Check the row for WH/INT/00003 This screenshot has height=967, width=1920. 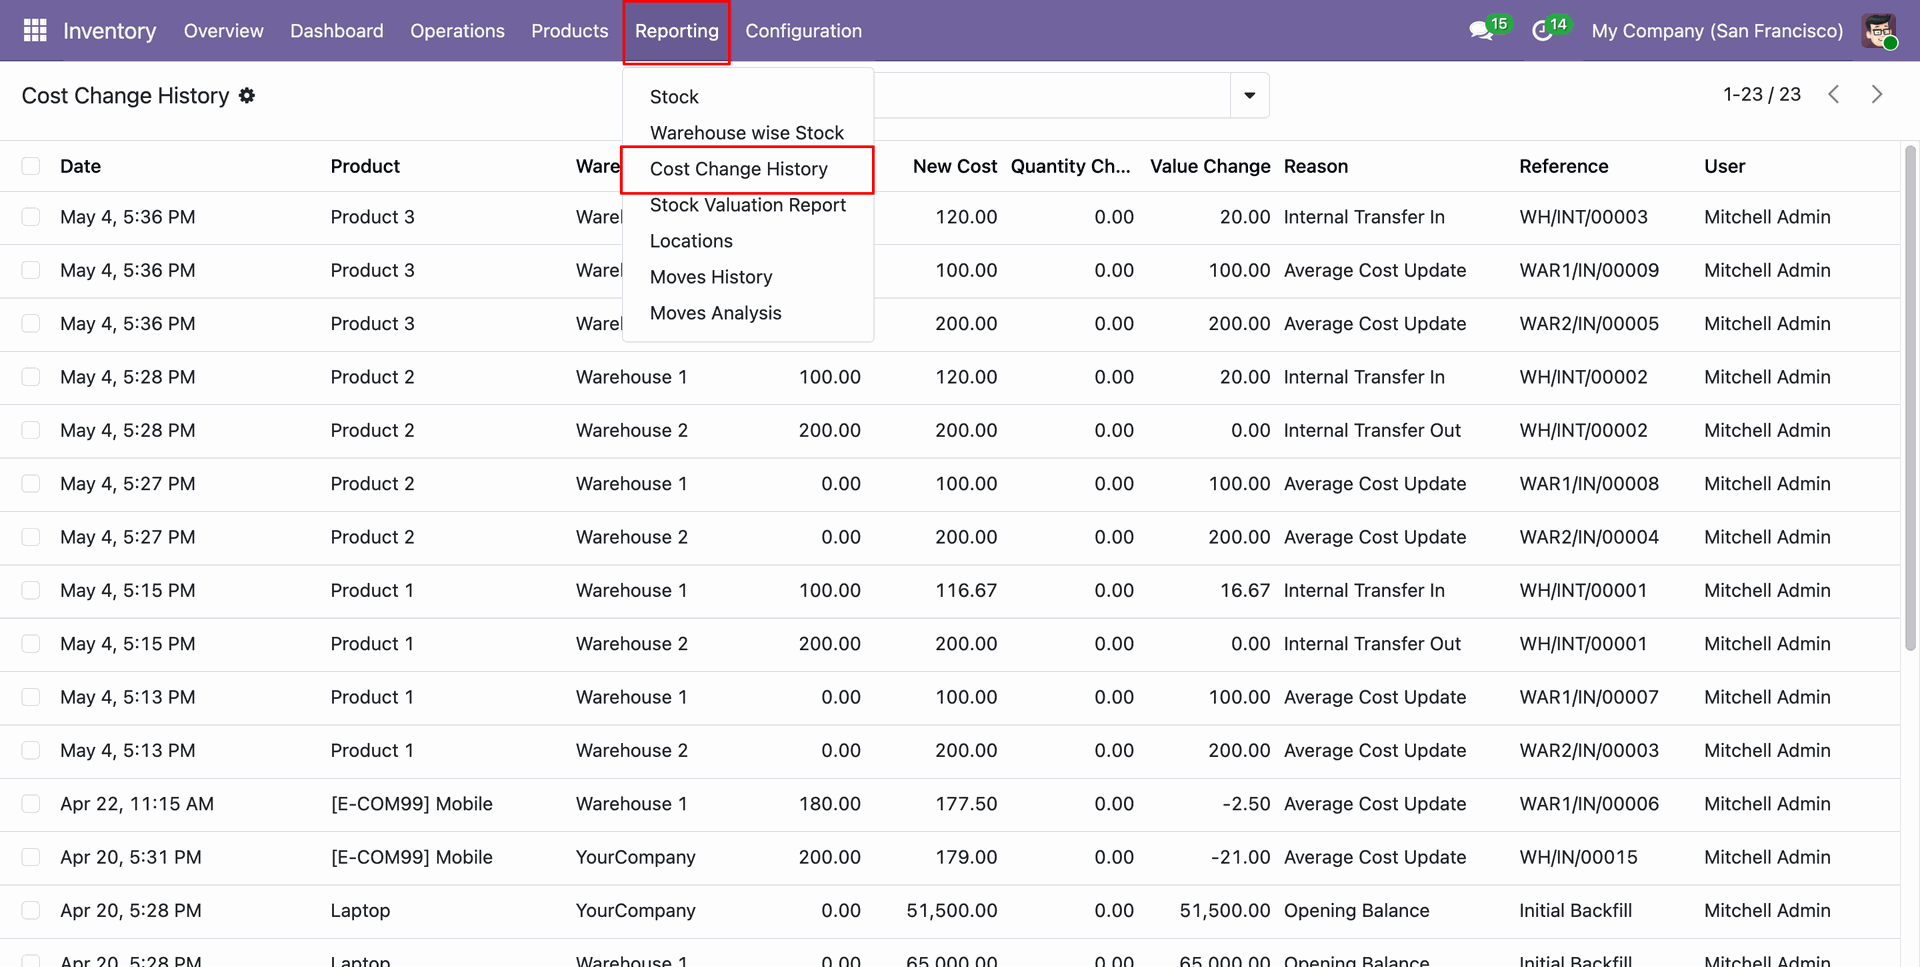(31, 217)
